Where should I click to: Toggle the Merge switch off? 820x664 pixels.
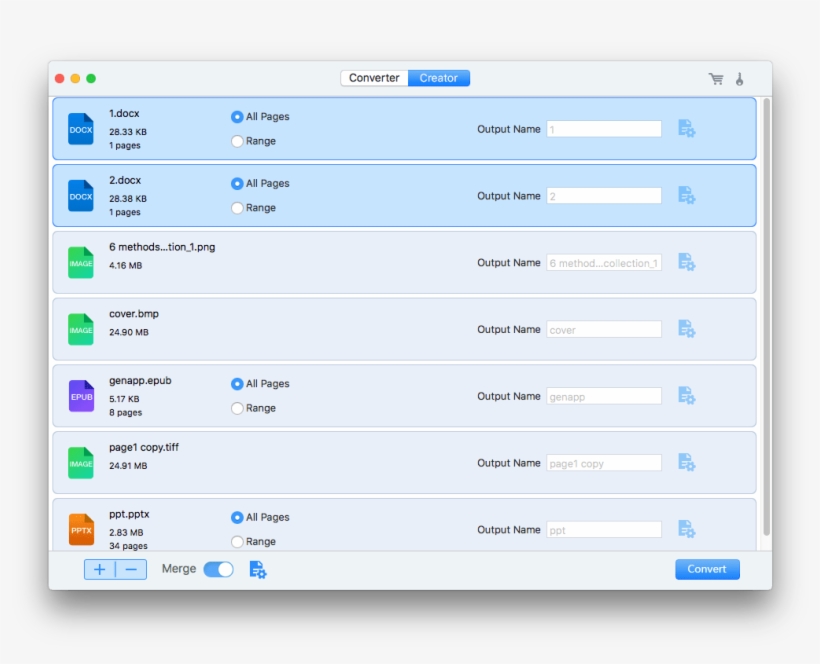click(218, 569)
